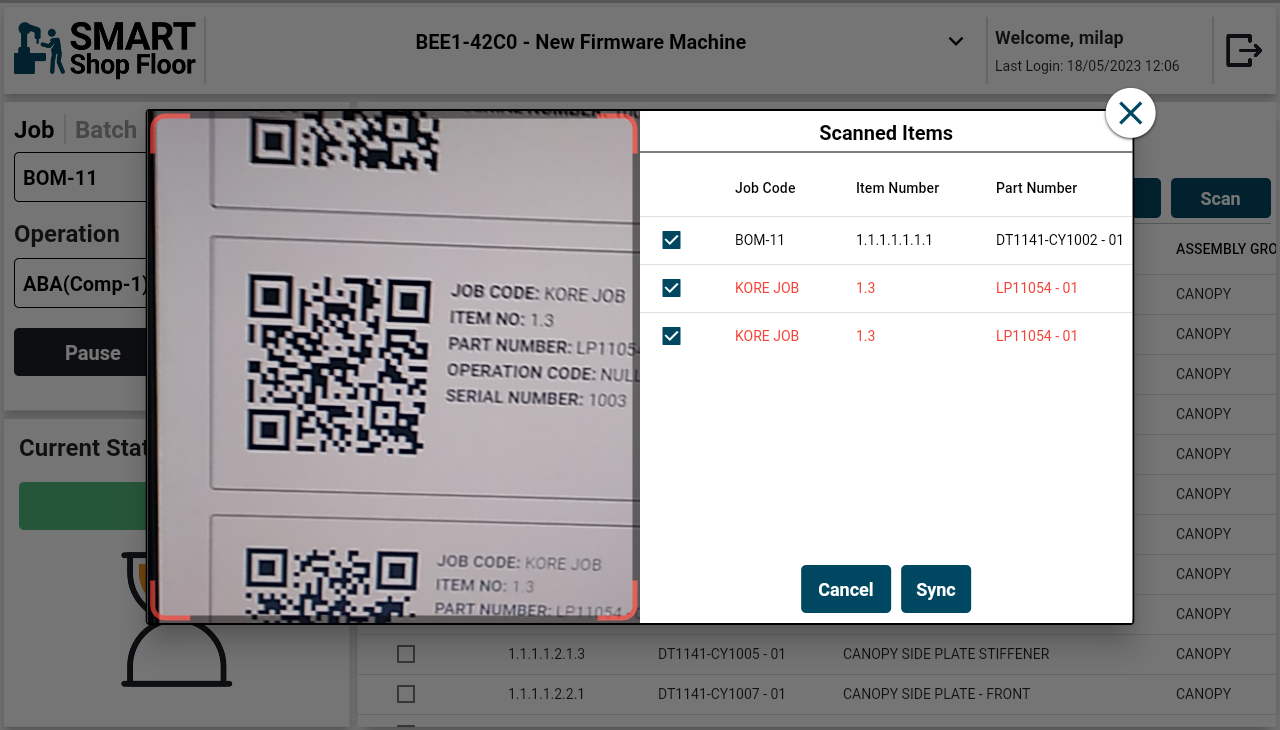Click the BOM-11 job input field

click(x=80, y=178)
